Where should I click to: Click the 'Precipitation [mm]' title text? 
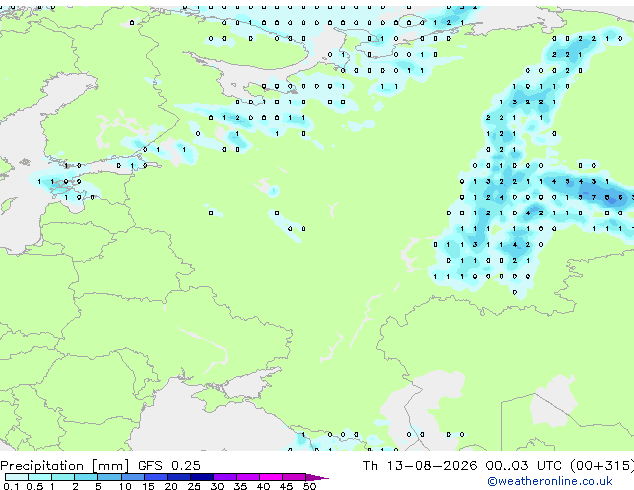pyautogui.click(x=65, y=466)
